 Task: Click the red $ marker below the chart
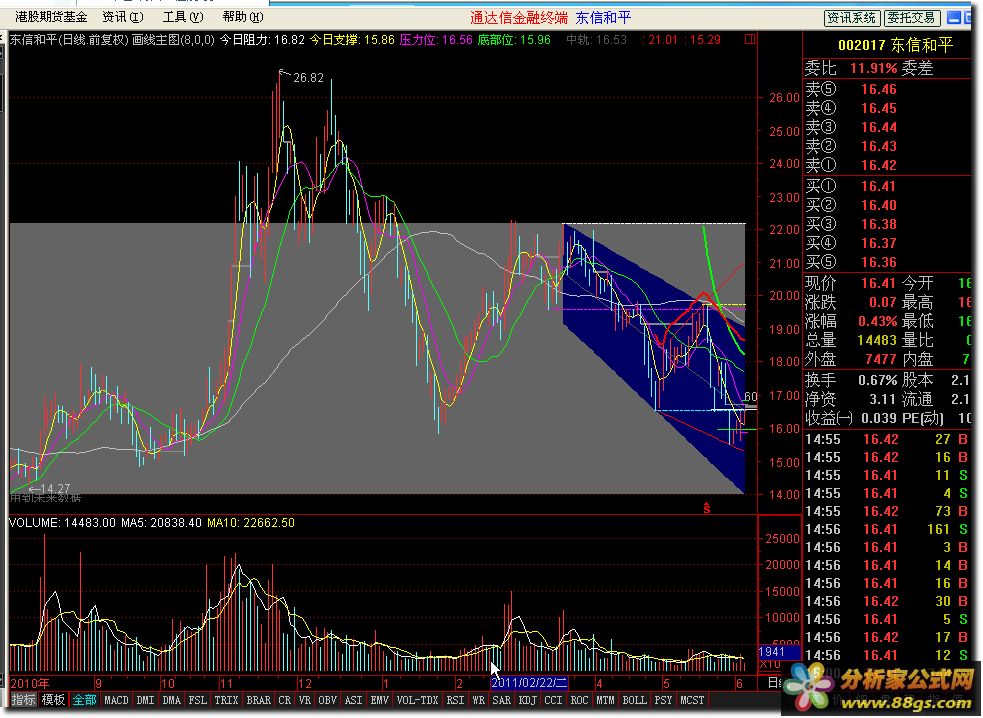[707, 507]
